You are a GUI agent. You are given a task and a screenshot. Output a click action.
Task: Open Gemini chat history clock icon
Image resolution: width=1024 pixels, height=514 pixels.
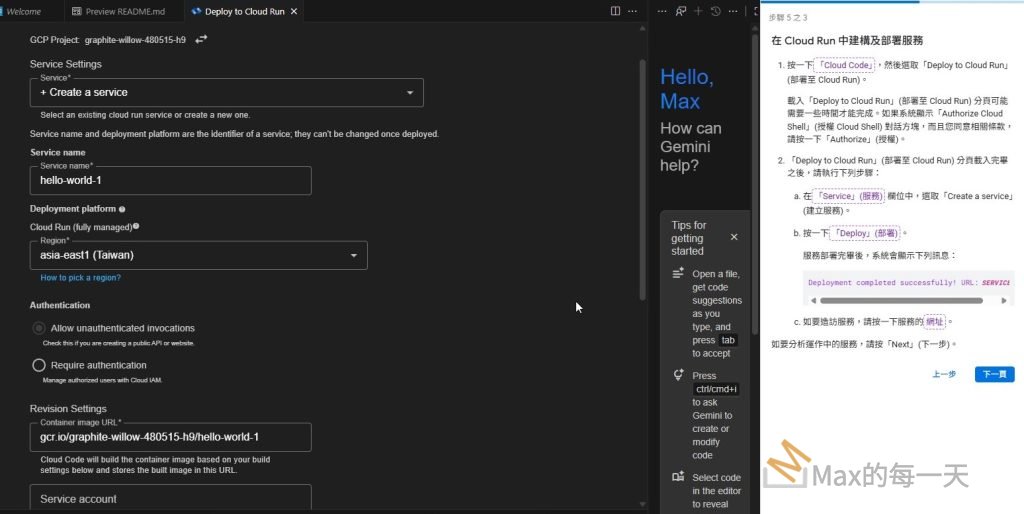click(716, 11)
